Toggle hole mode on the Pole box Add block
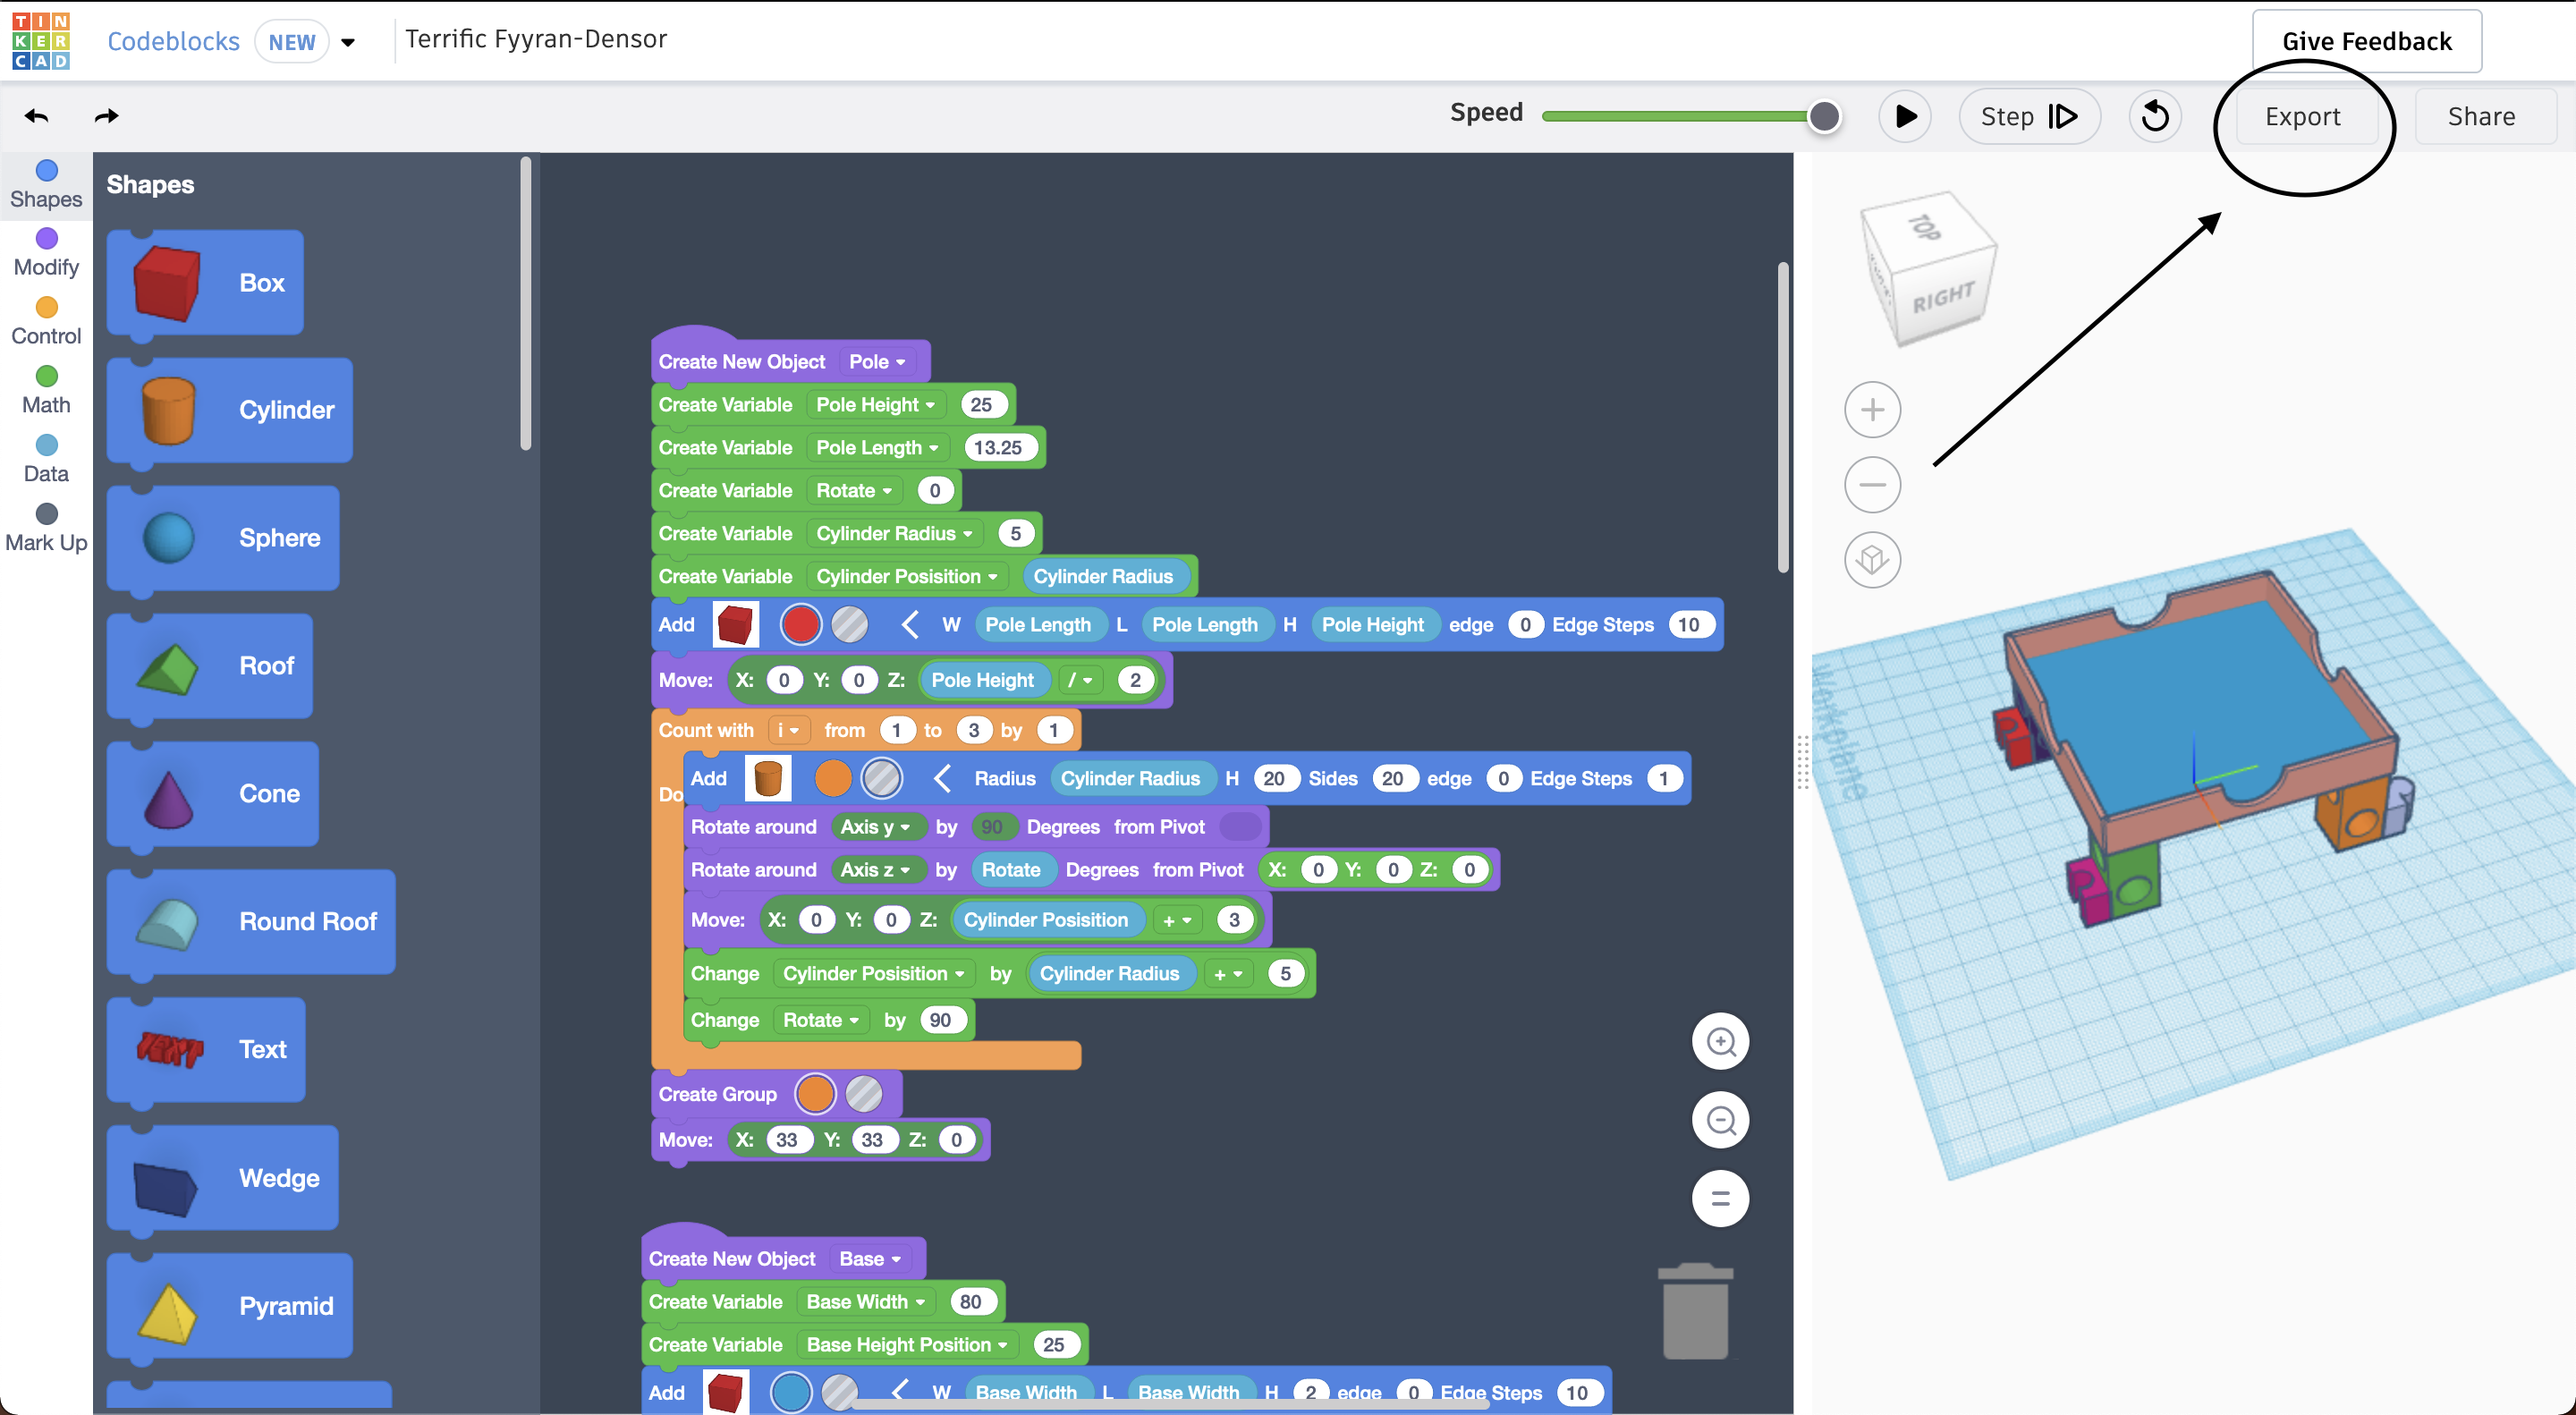2576x1415 pixels. 850,625
